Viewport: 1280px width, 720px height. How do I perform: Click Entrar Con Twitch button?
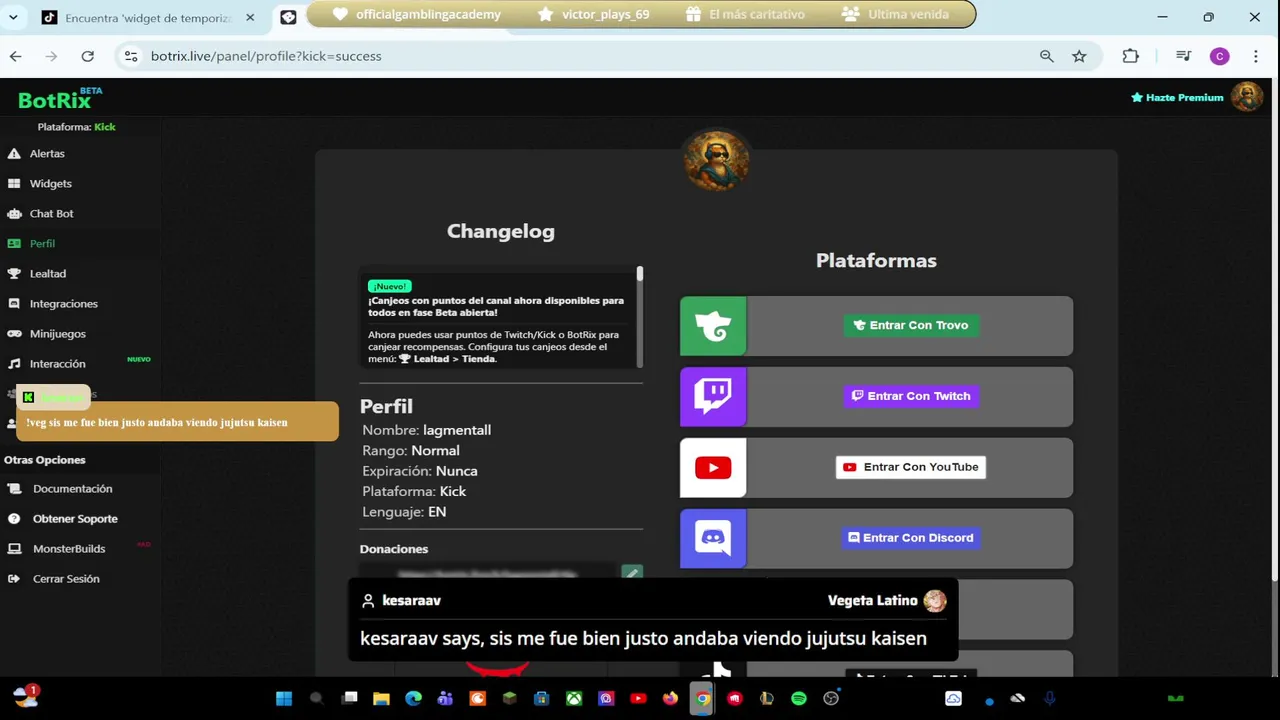pyautogui.click(x=911, y=396)
